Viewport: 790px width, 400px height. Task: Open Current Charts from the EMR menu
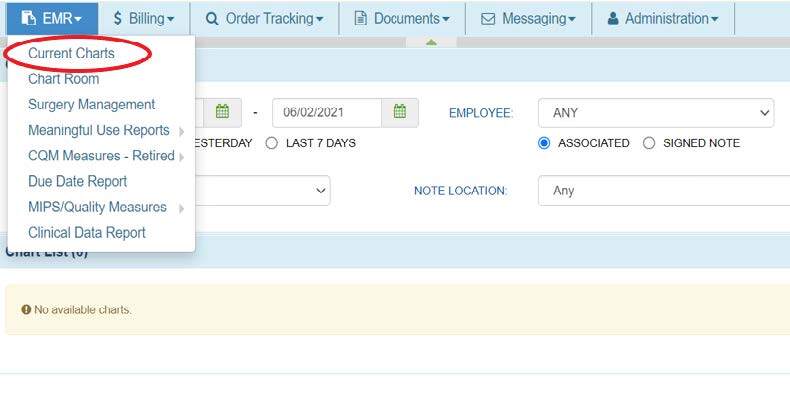pos(71,53)
